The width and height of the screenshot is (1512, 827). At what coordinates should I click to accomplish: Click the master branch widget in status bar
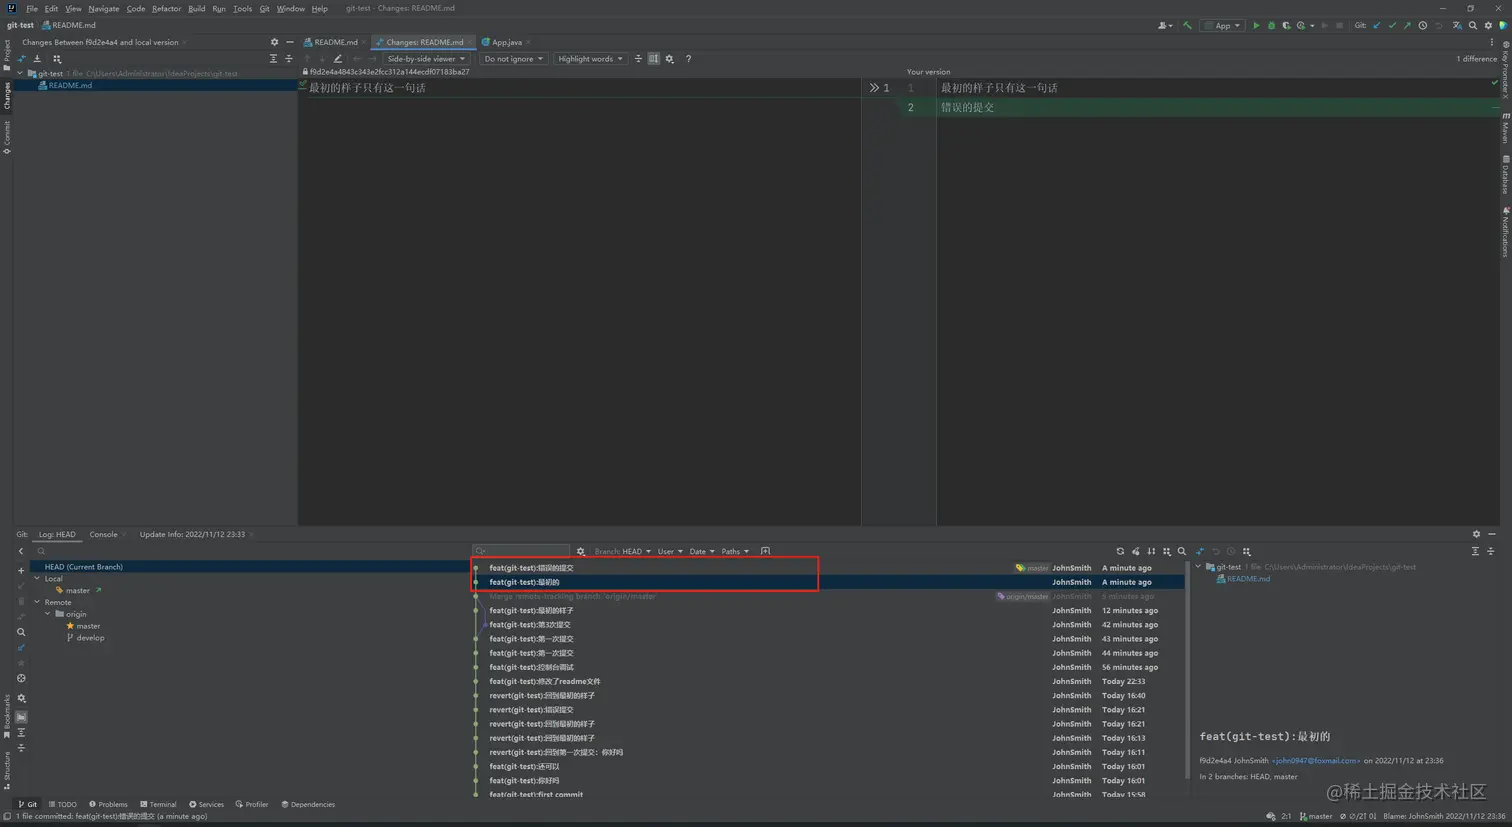[x=1316, y=816]
